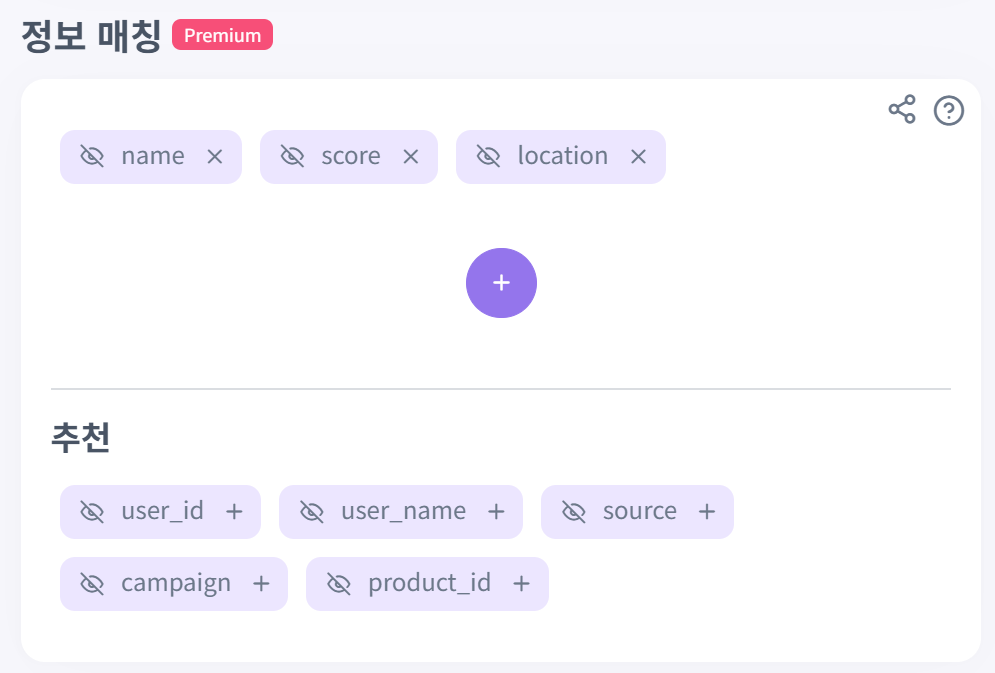Screen dimensions: 995x673
Task: Toggle eye icon on product_id chip
Action: pos(339,584)
